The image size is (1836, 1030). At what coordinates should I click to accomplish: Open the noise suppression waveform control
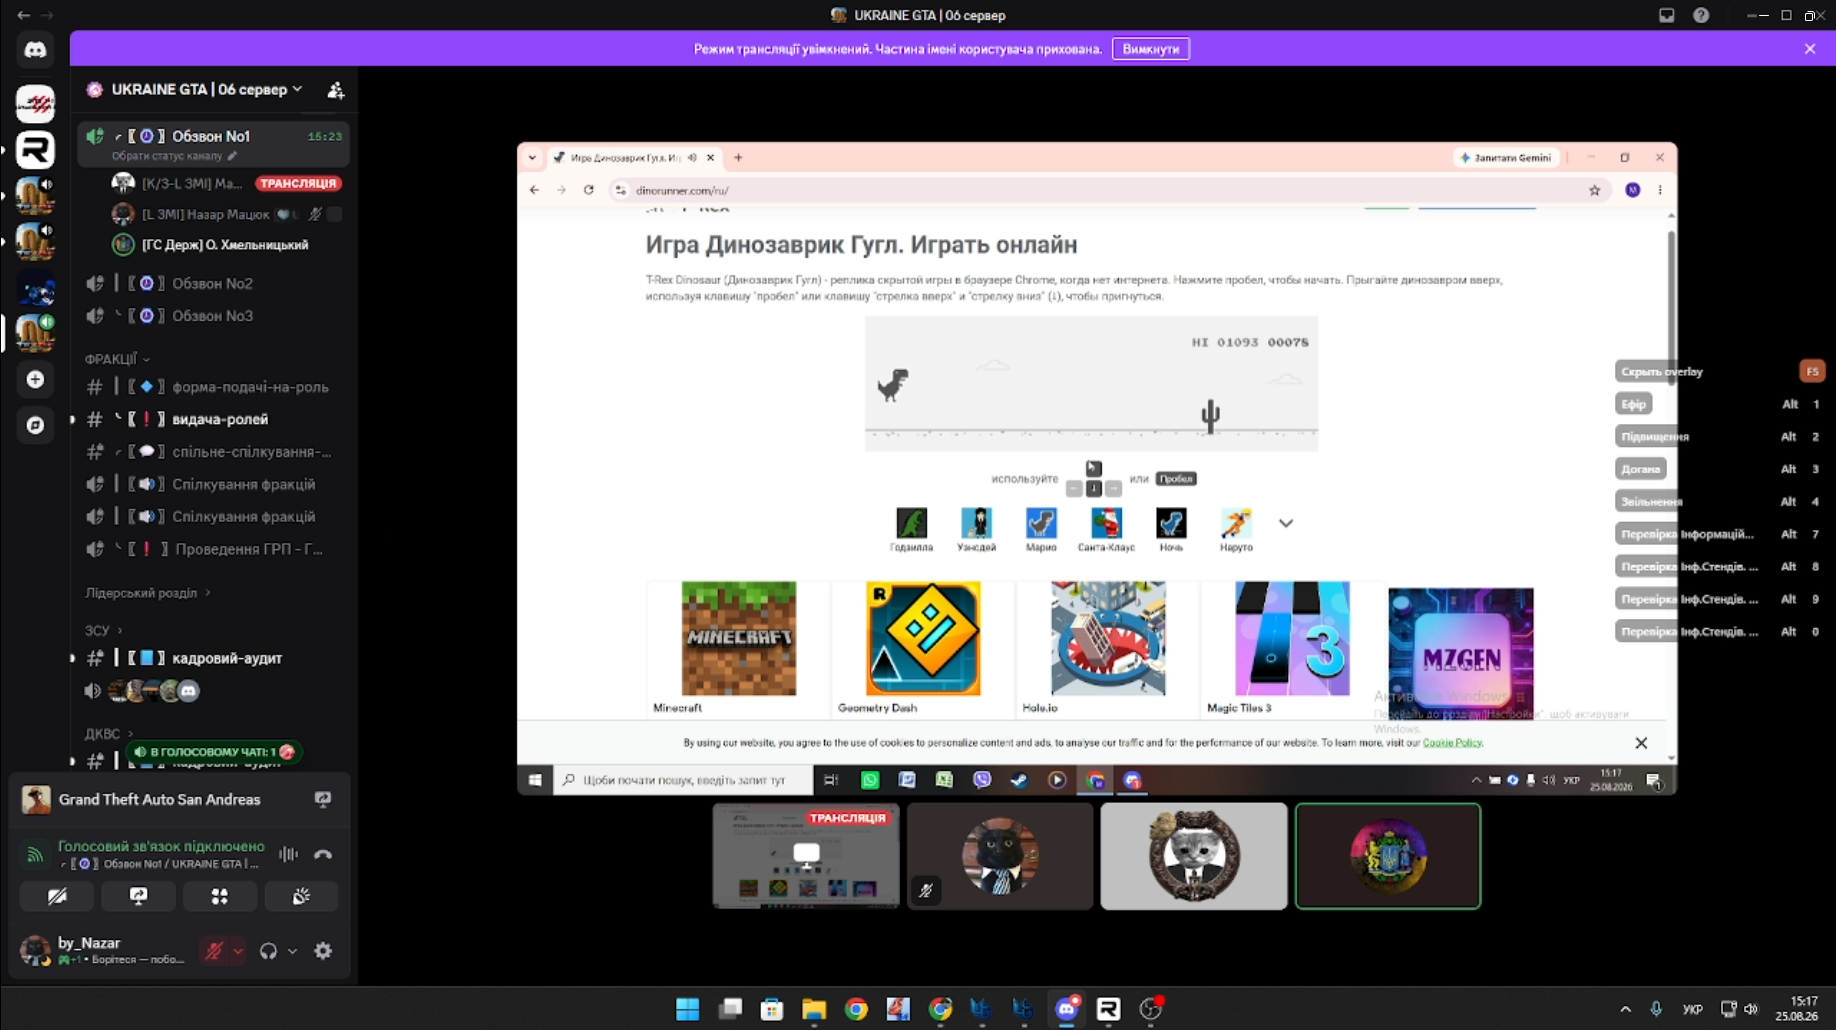288,854
